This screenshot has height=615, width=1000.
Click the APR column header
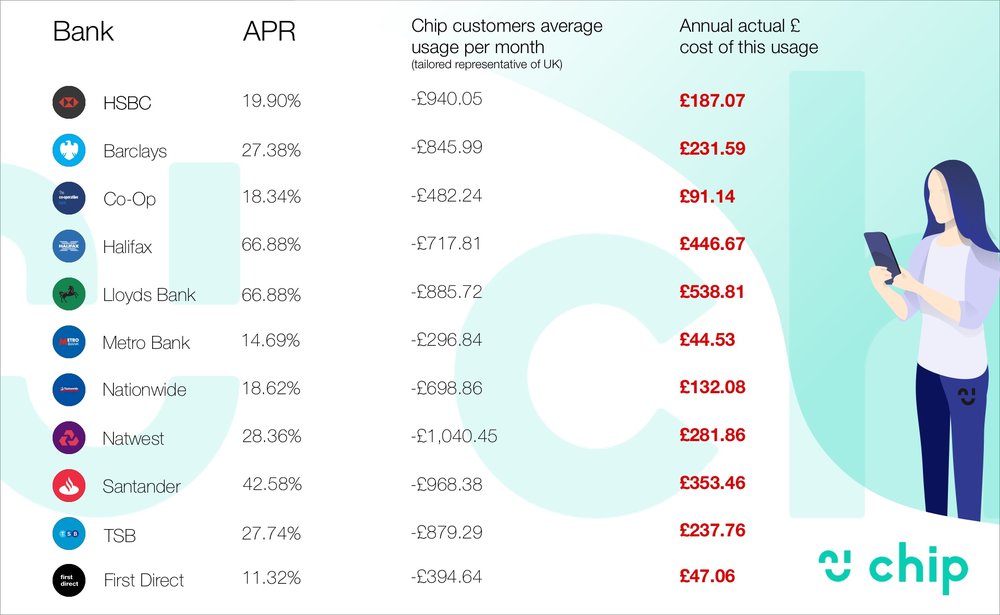[x=269, y=31]
